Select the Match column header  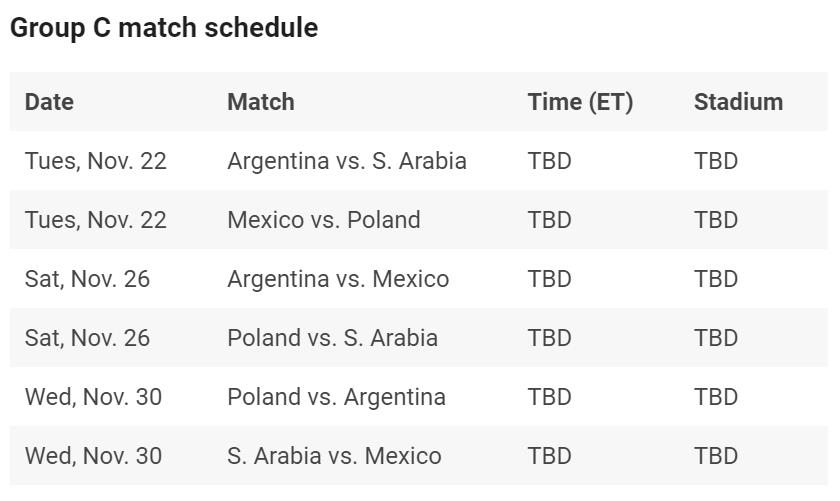pyautogui.click(x=261, y=102)
